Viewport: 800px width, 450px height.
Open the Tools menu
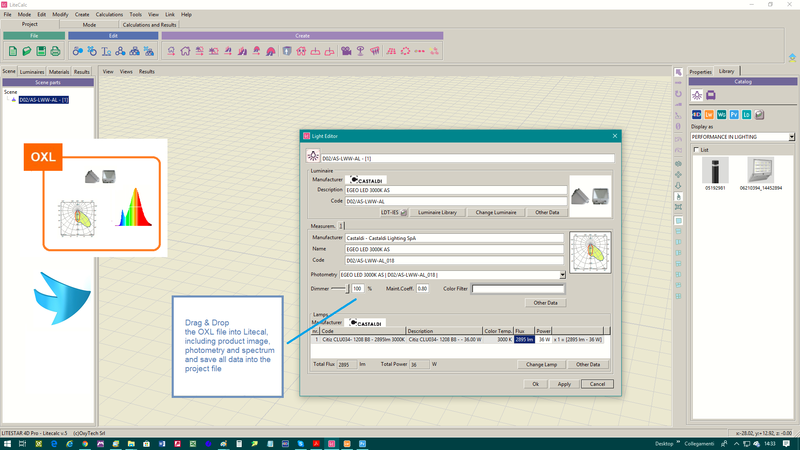135,14
